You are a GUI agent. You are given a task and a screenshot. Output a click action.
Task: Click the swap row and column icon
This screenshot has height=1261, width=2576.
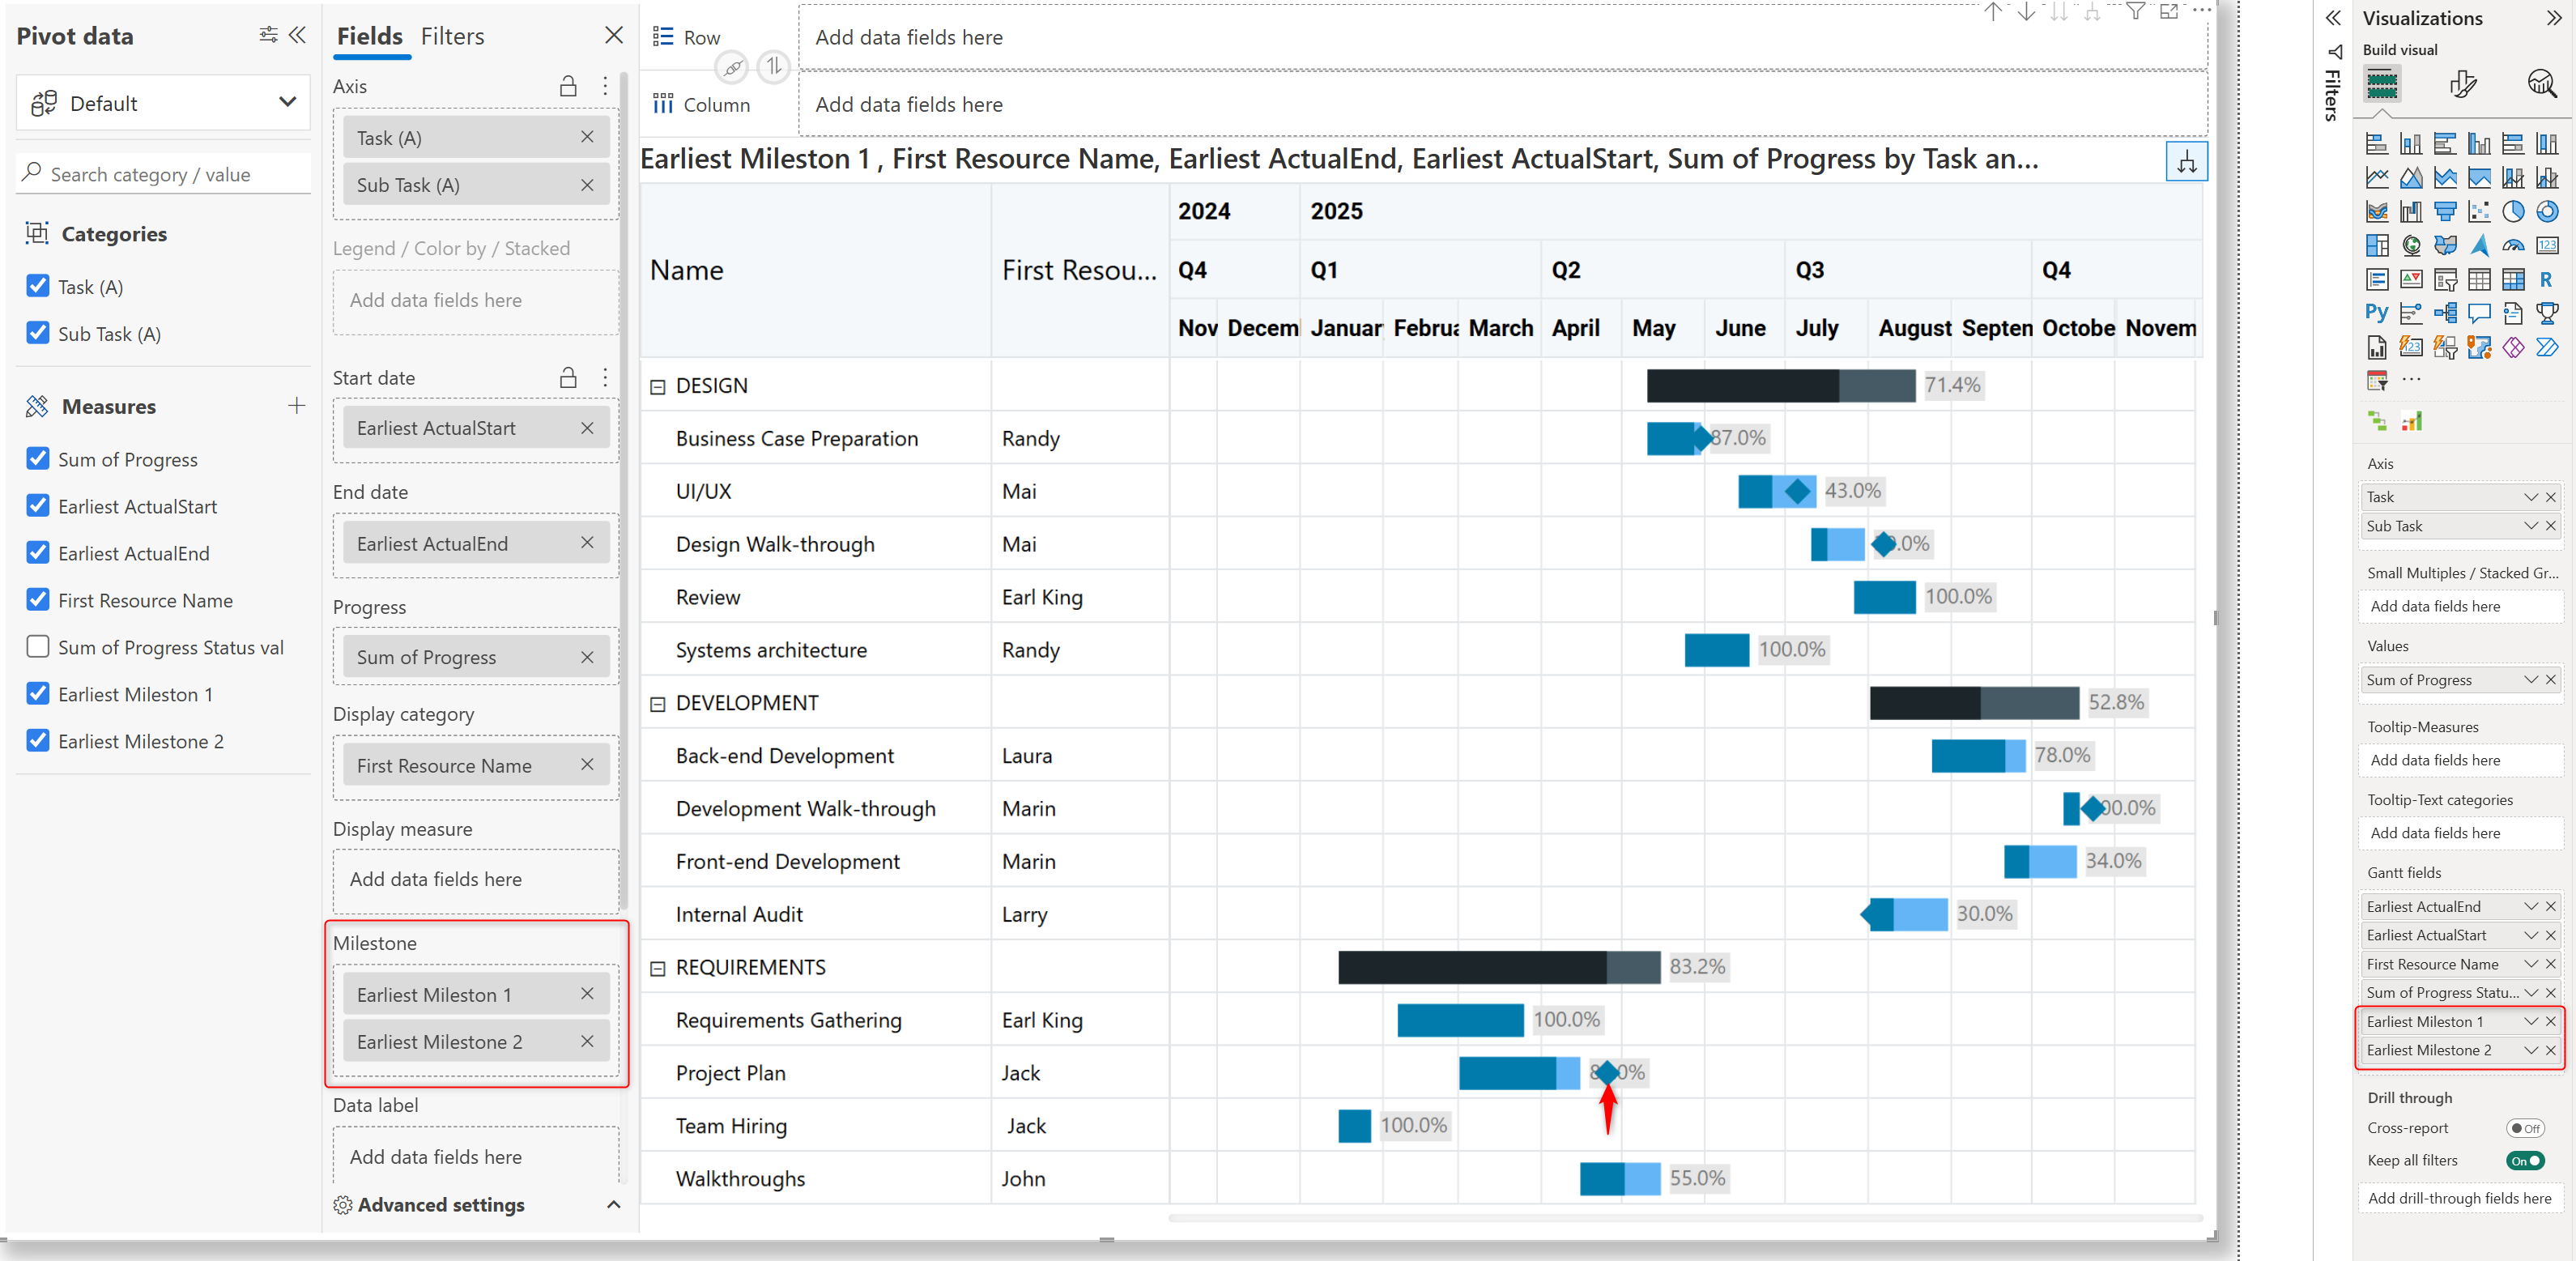pyautogui.click(x=773, y=68)
